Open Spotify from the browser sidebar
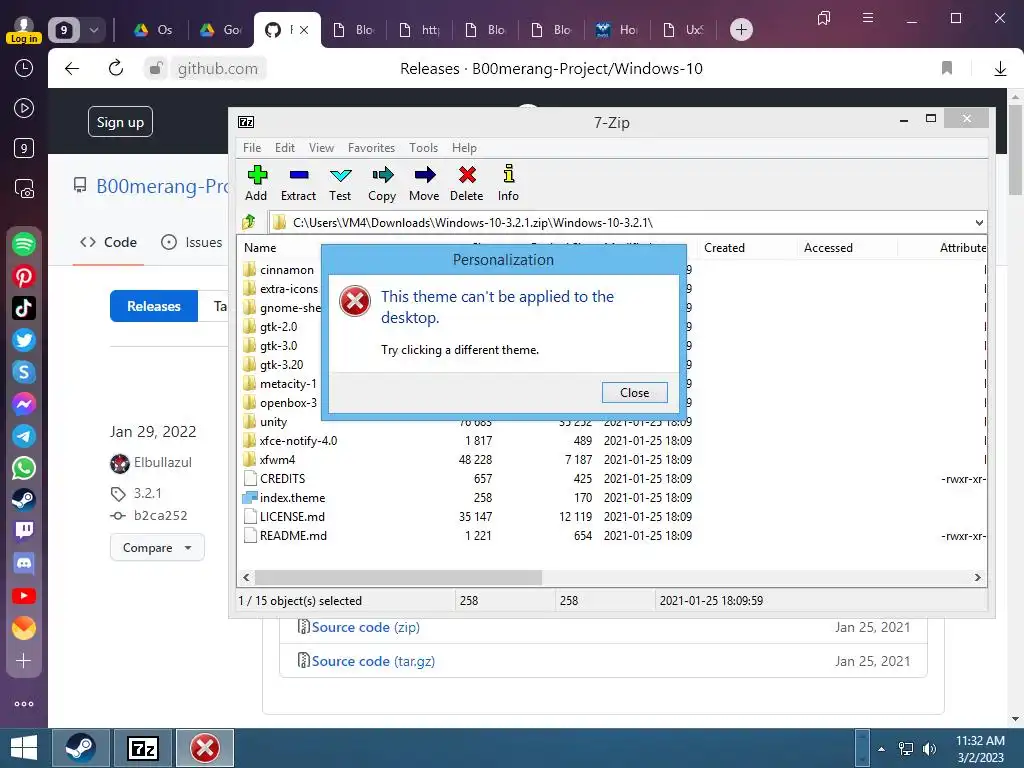The width and height of the screenshot is (1024, 768). 24,244
